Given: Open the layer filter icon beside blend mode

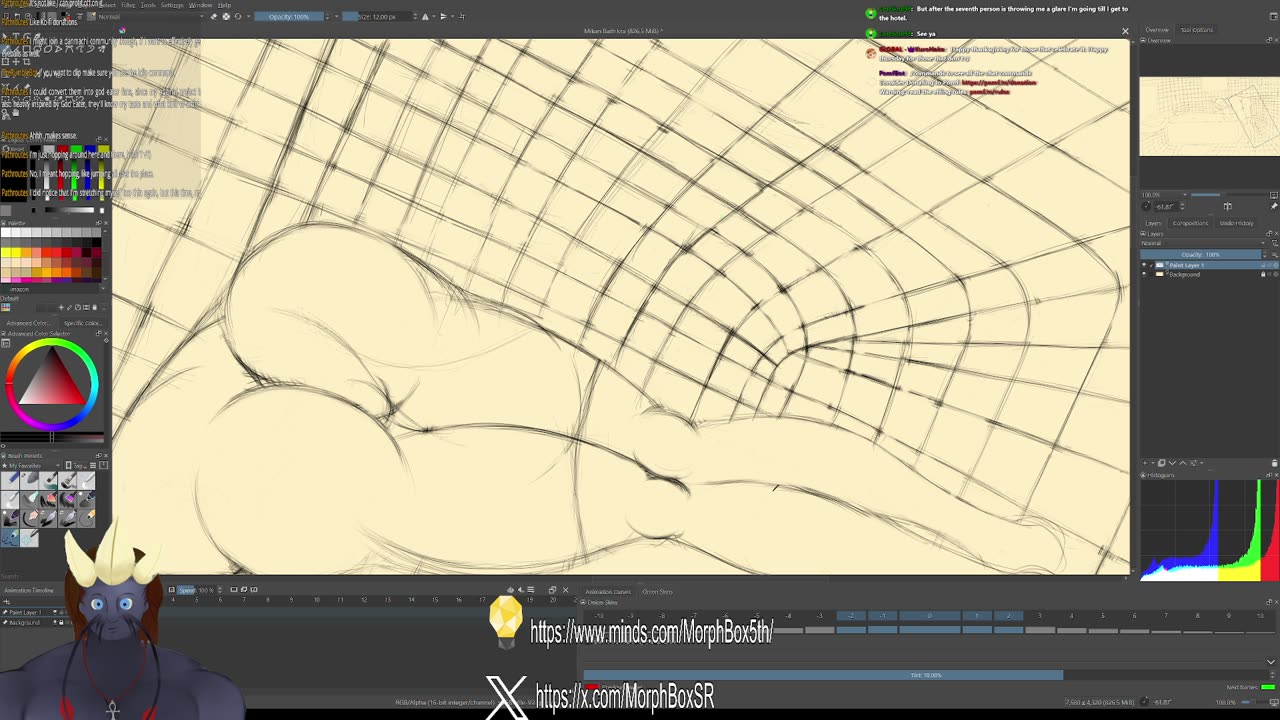Looking at the screenshot, I should [1273, 243].
